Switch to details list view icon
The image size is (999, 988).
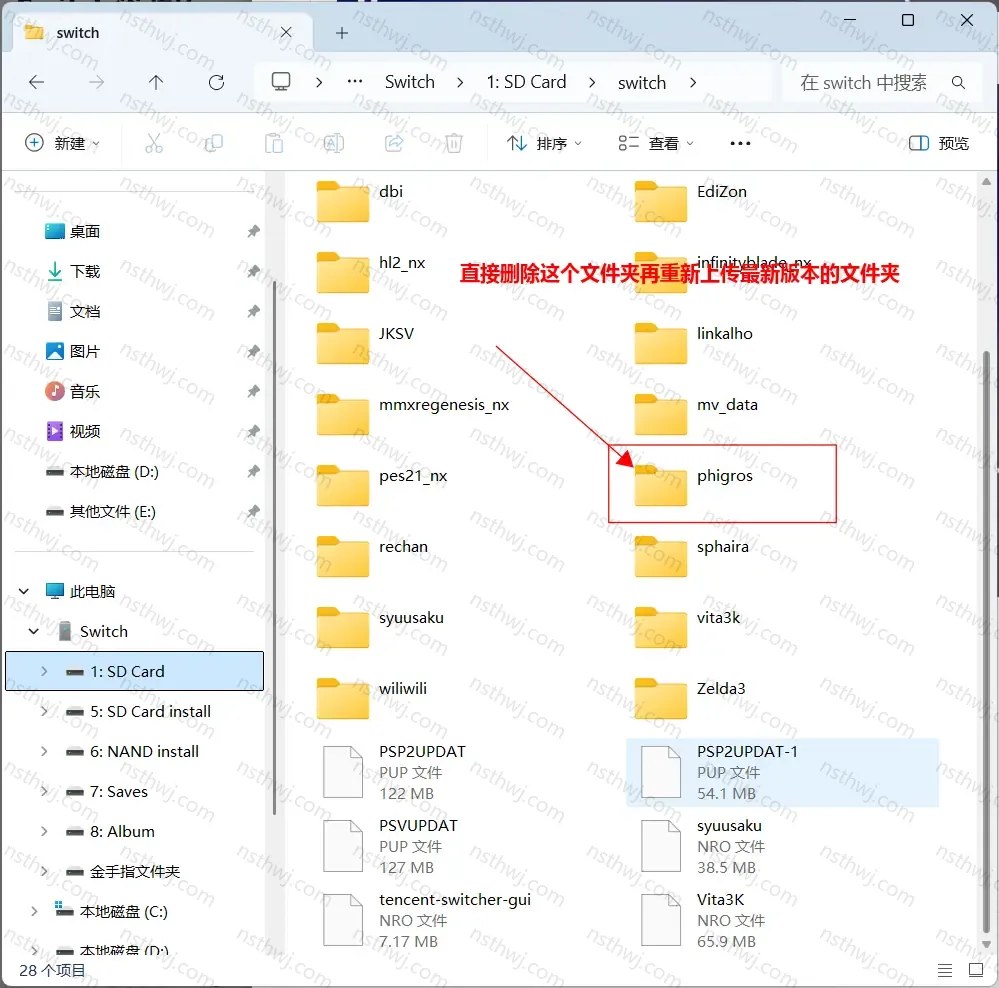[945, 970]
